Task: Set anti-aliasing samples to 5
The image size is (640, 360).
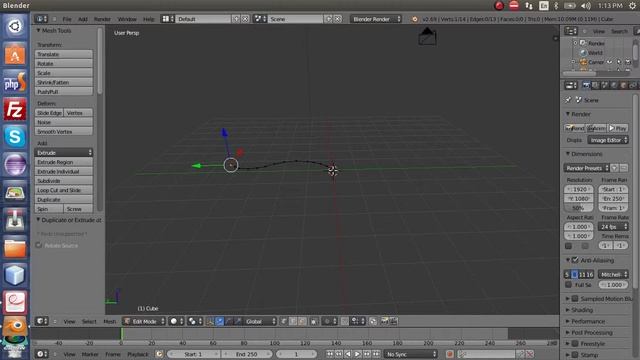Action: [567, 274]
